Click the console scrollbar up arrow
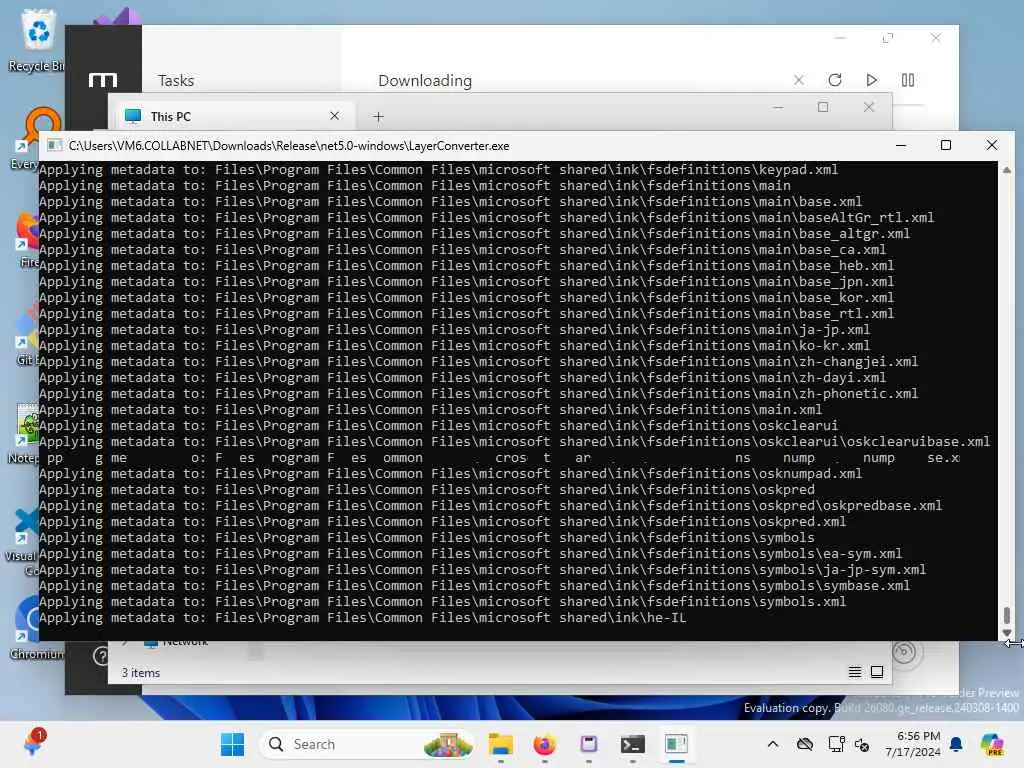This screenshot has width=1024, height=768. tap(1006, 170)
